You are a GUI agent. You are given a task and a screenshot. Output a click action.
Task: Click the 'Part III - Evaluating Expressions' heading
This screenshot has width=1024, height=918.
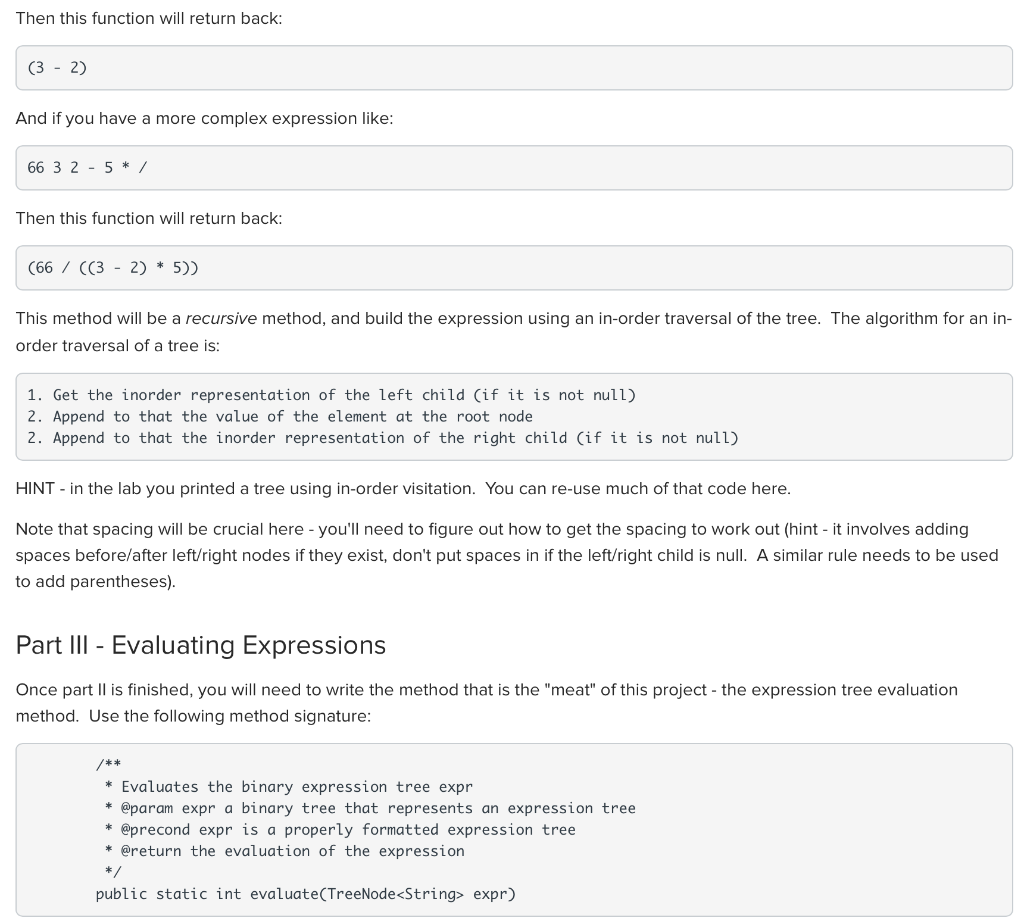point(200,645)
